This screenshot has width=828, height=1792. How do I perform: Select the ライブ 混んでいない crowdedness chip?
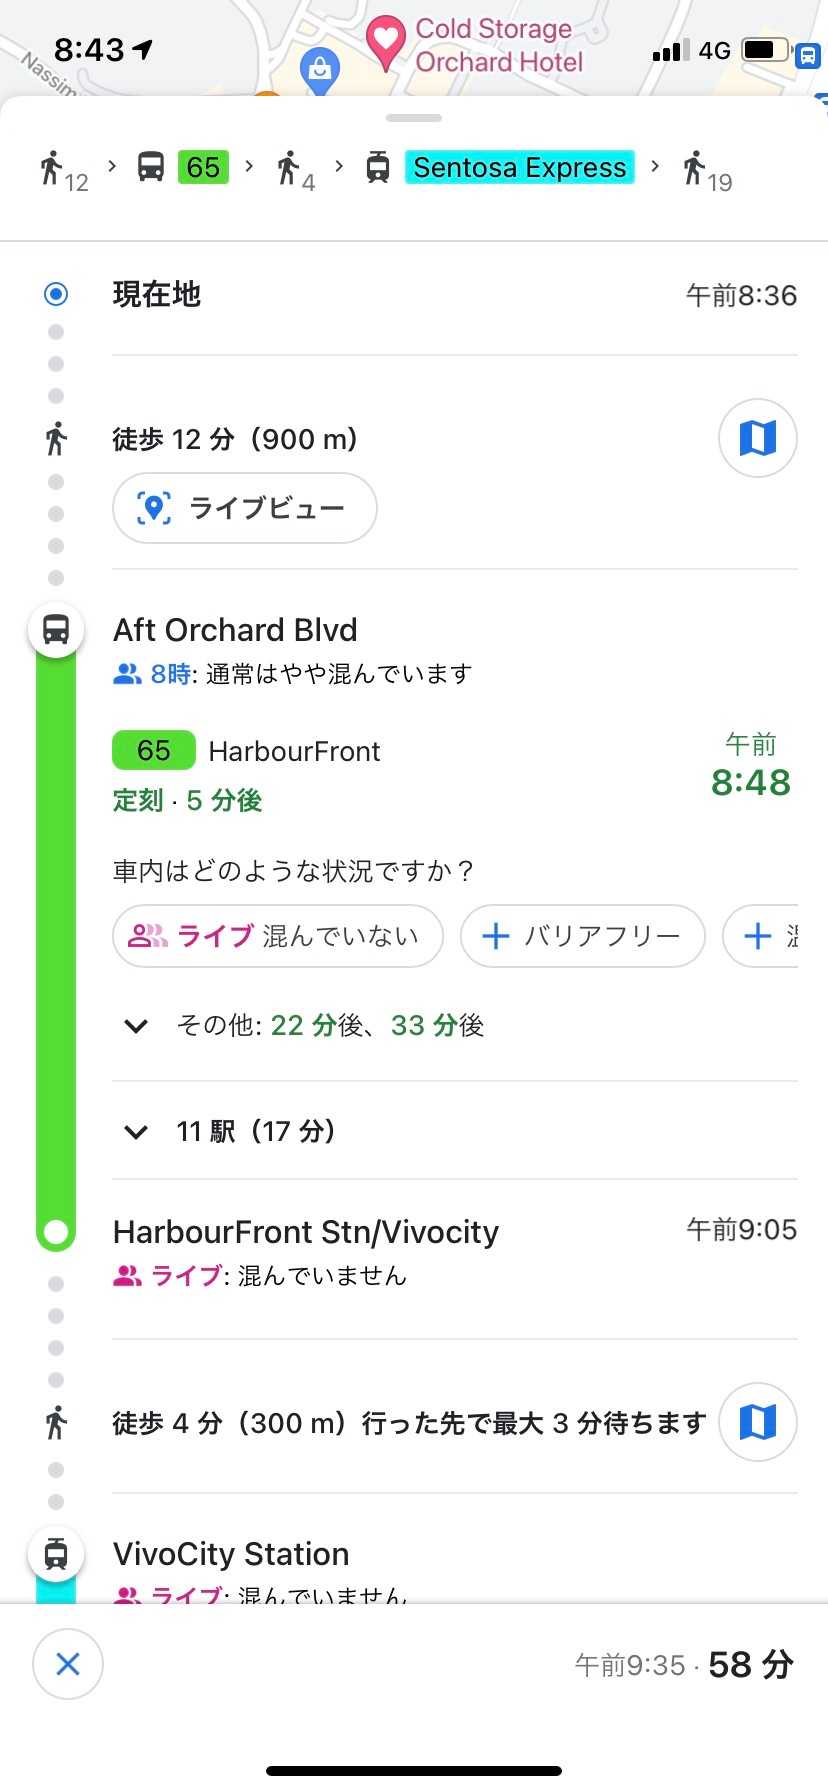(278, 936)
